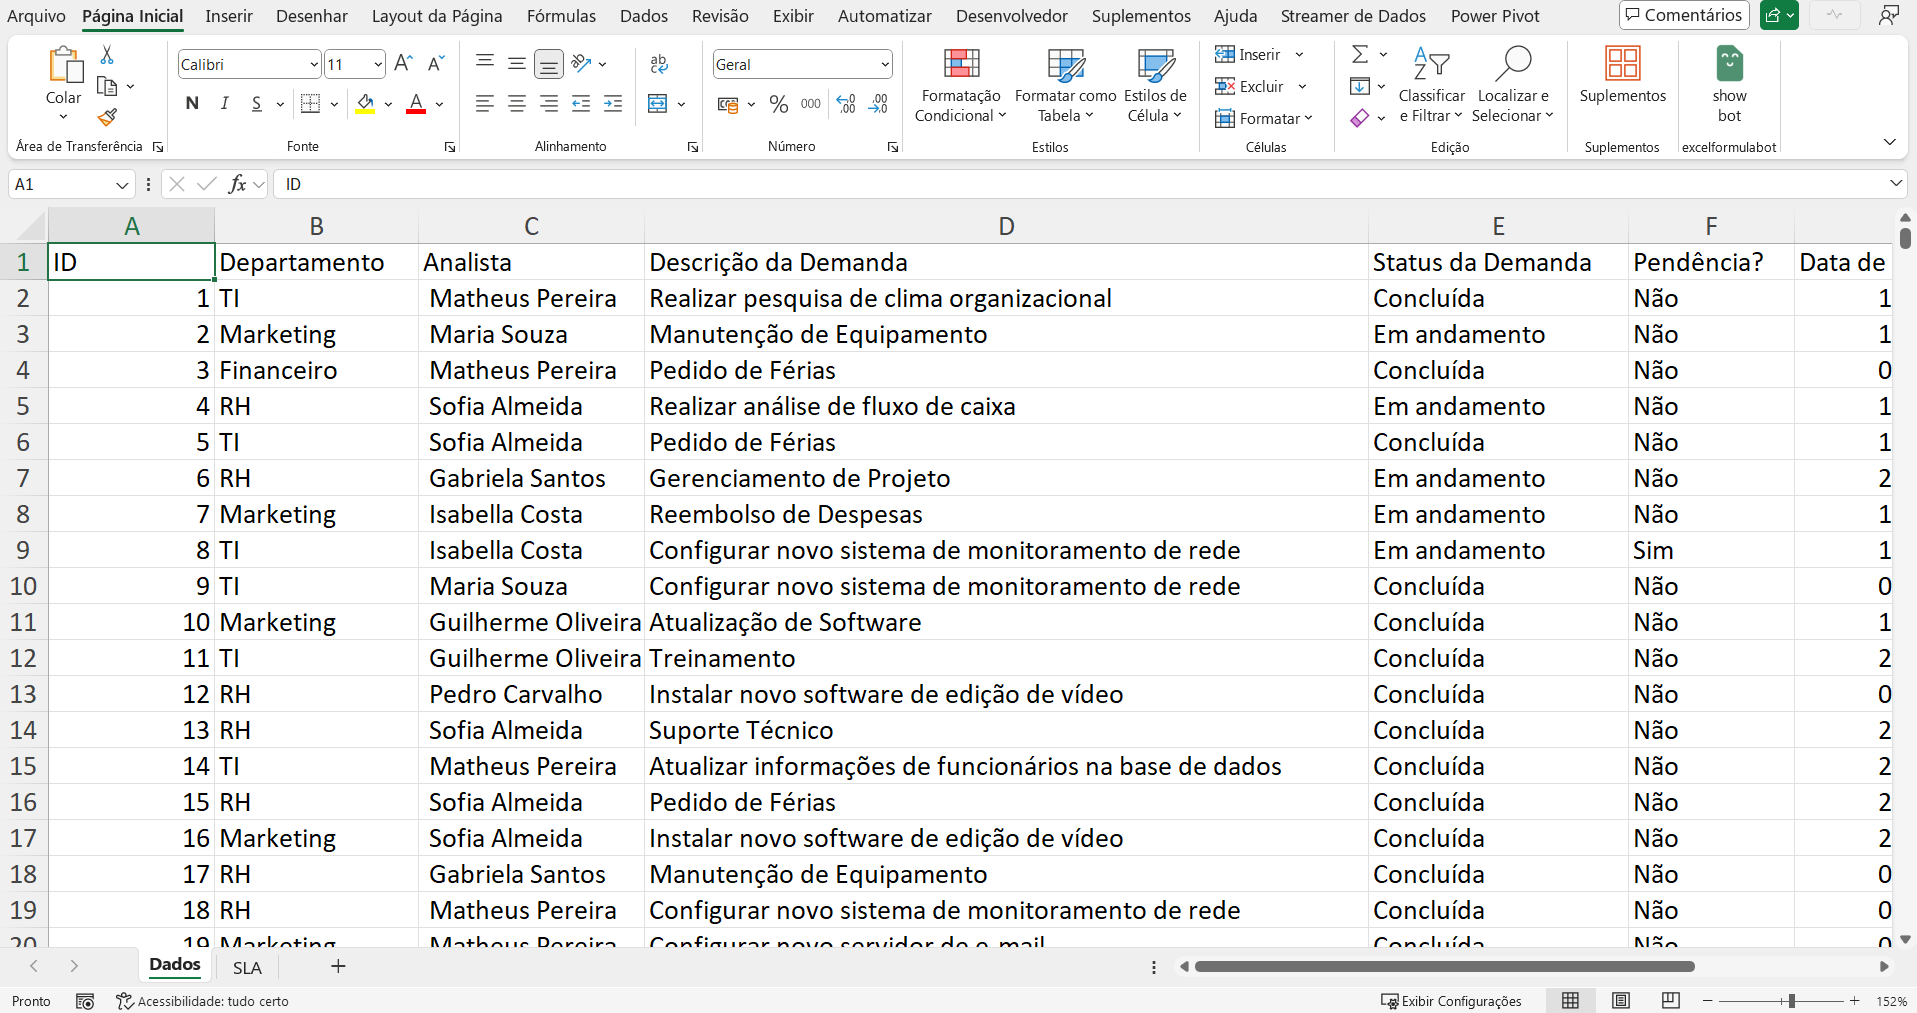Click the percent style icon
Viewport: 1917px width, 1013px height.
[x=779, y=104]
